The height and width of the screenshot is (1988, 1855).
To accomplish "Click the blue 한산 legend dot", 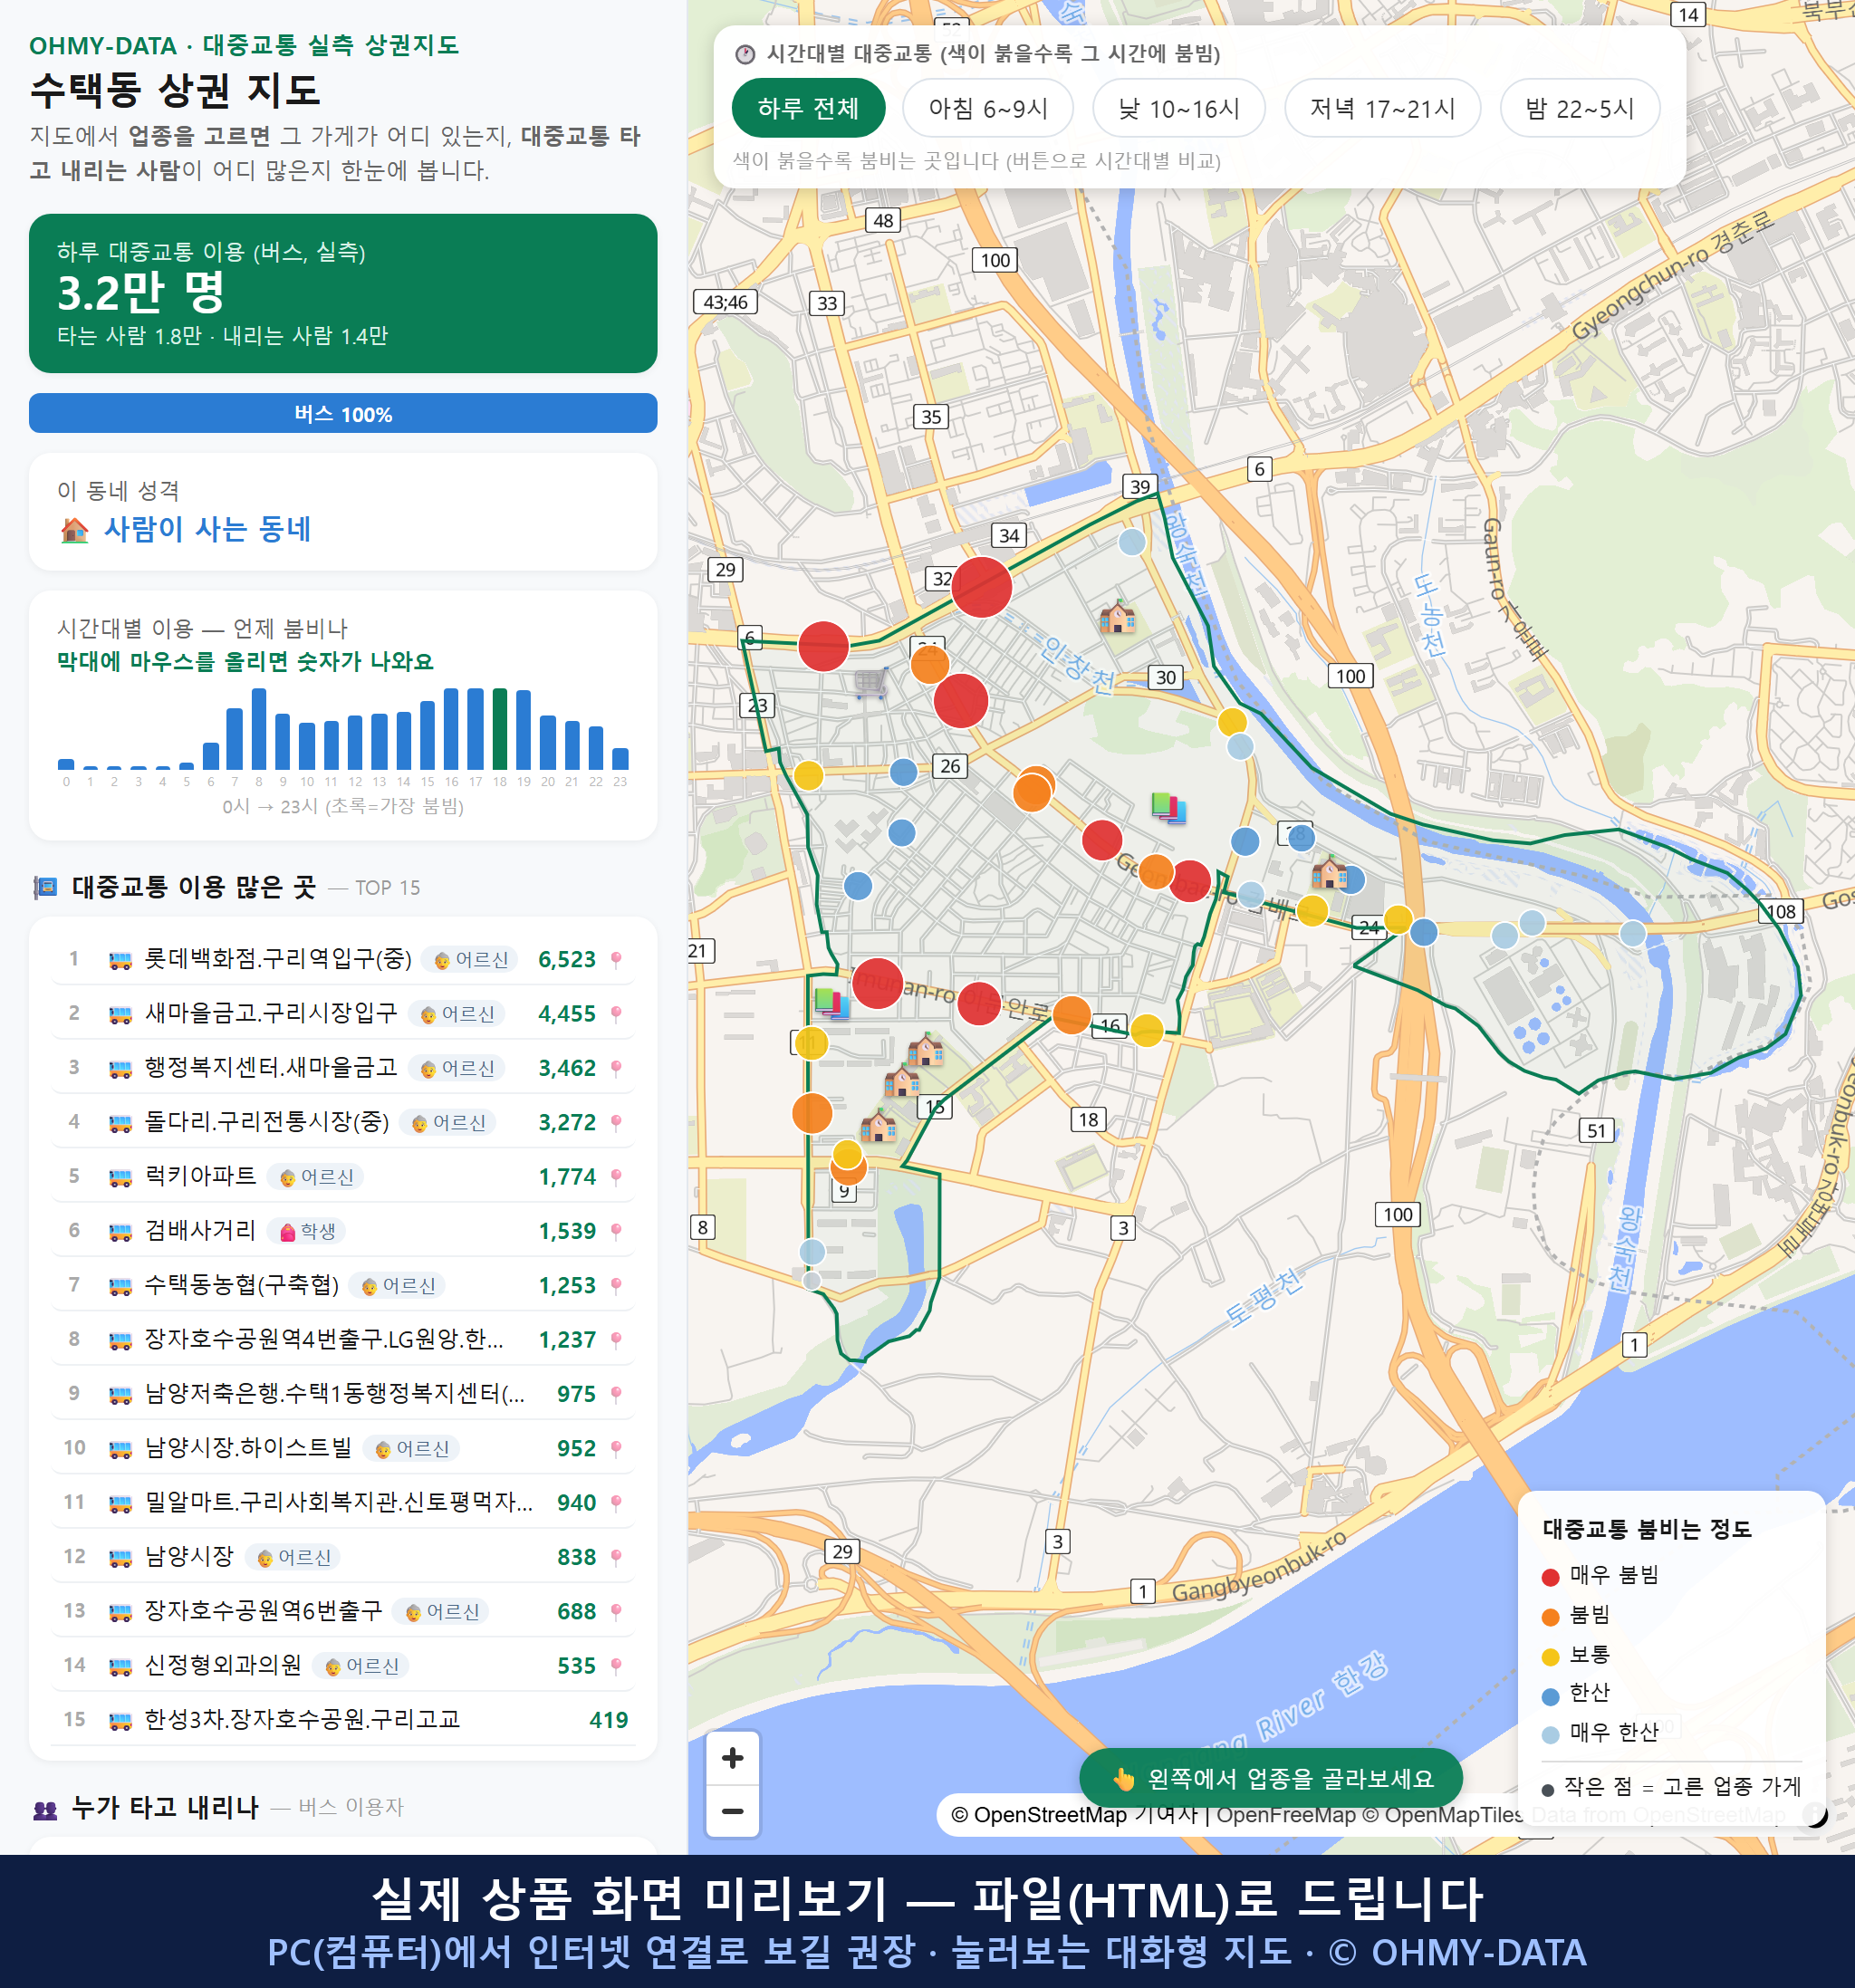I will tap(1550, 1696).
